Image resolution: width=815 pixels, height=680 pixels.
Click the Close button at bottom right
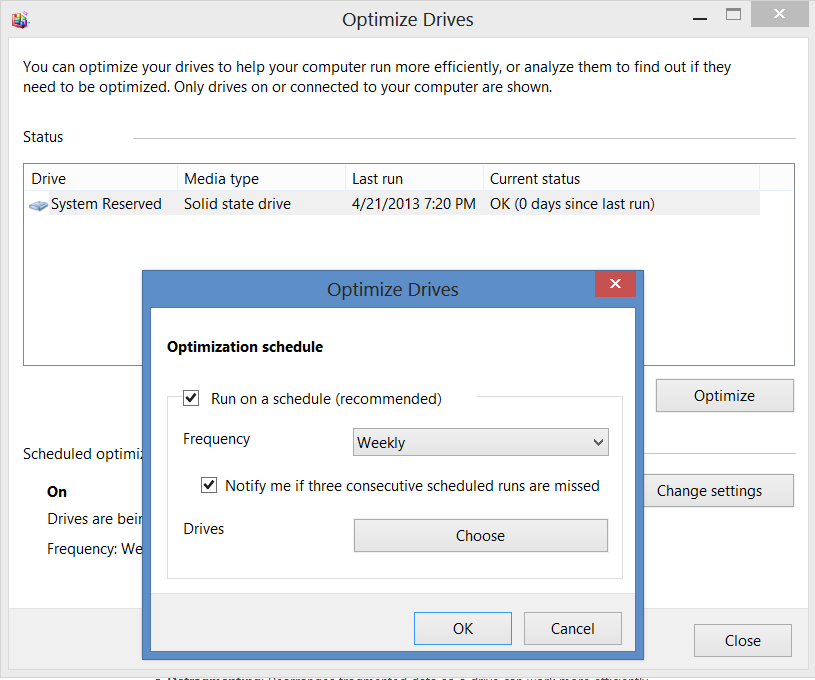743,641
